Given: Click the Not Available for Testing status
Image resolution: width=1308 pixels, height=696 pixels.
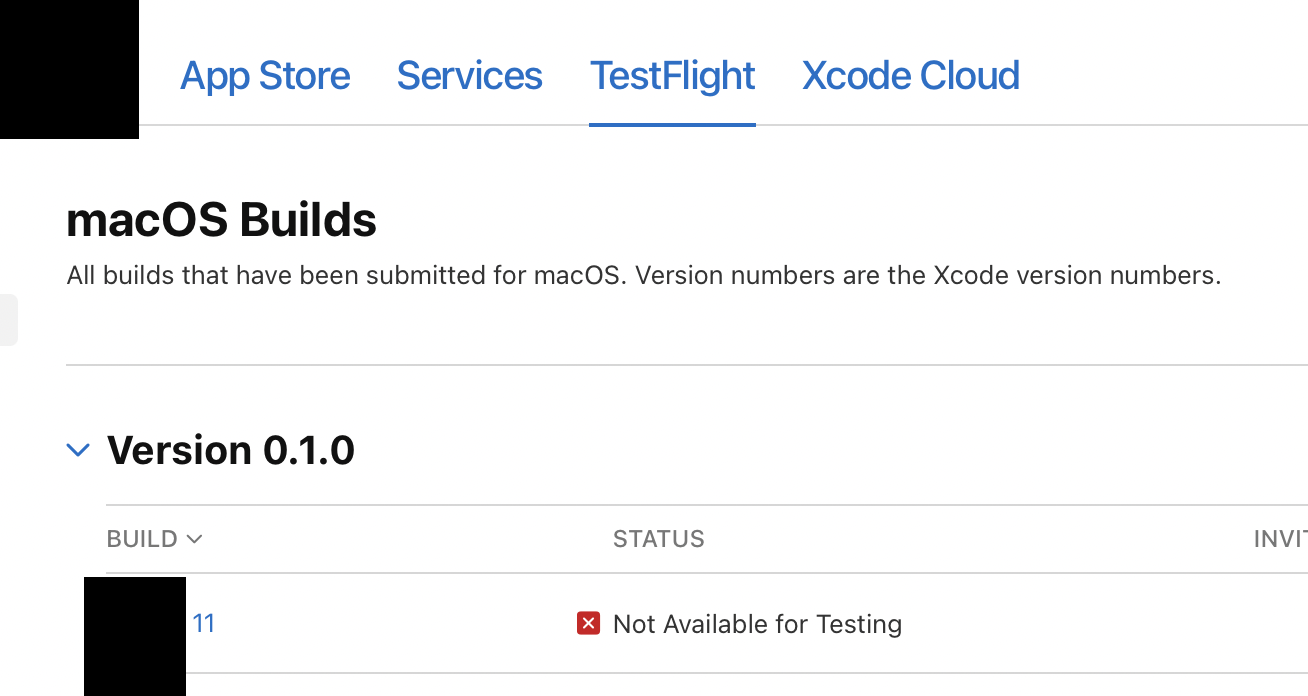Looking at the screenshot, I should tap(757, 624).
